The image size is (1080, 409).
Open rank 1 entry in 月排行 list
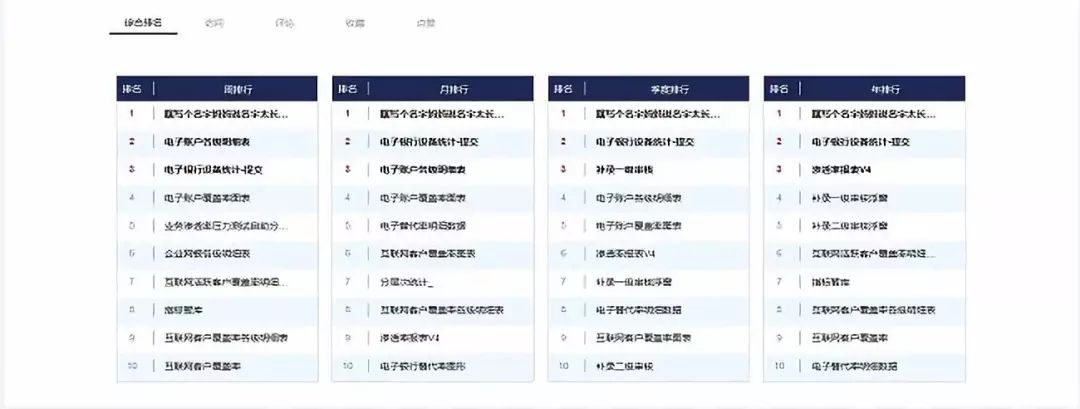pyautogui.click(x=442, y=114)
